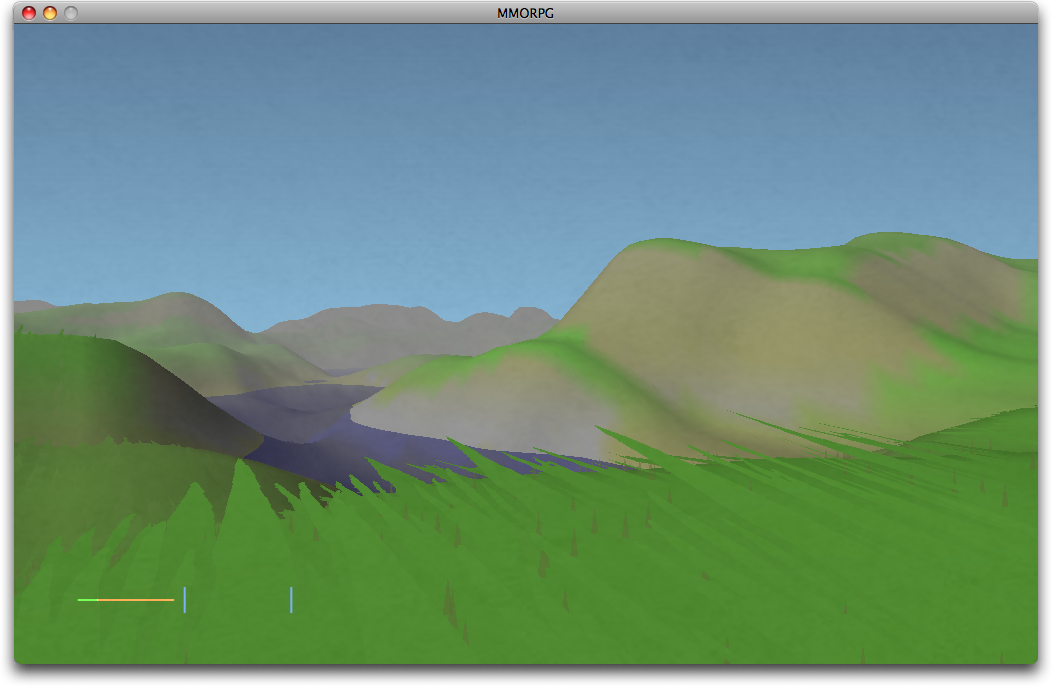
Task: Minimize the MMORPG window with yellow button
Action: point(50,13)
